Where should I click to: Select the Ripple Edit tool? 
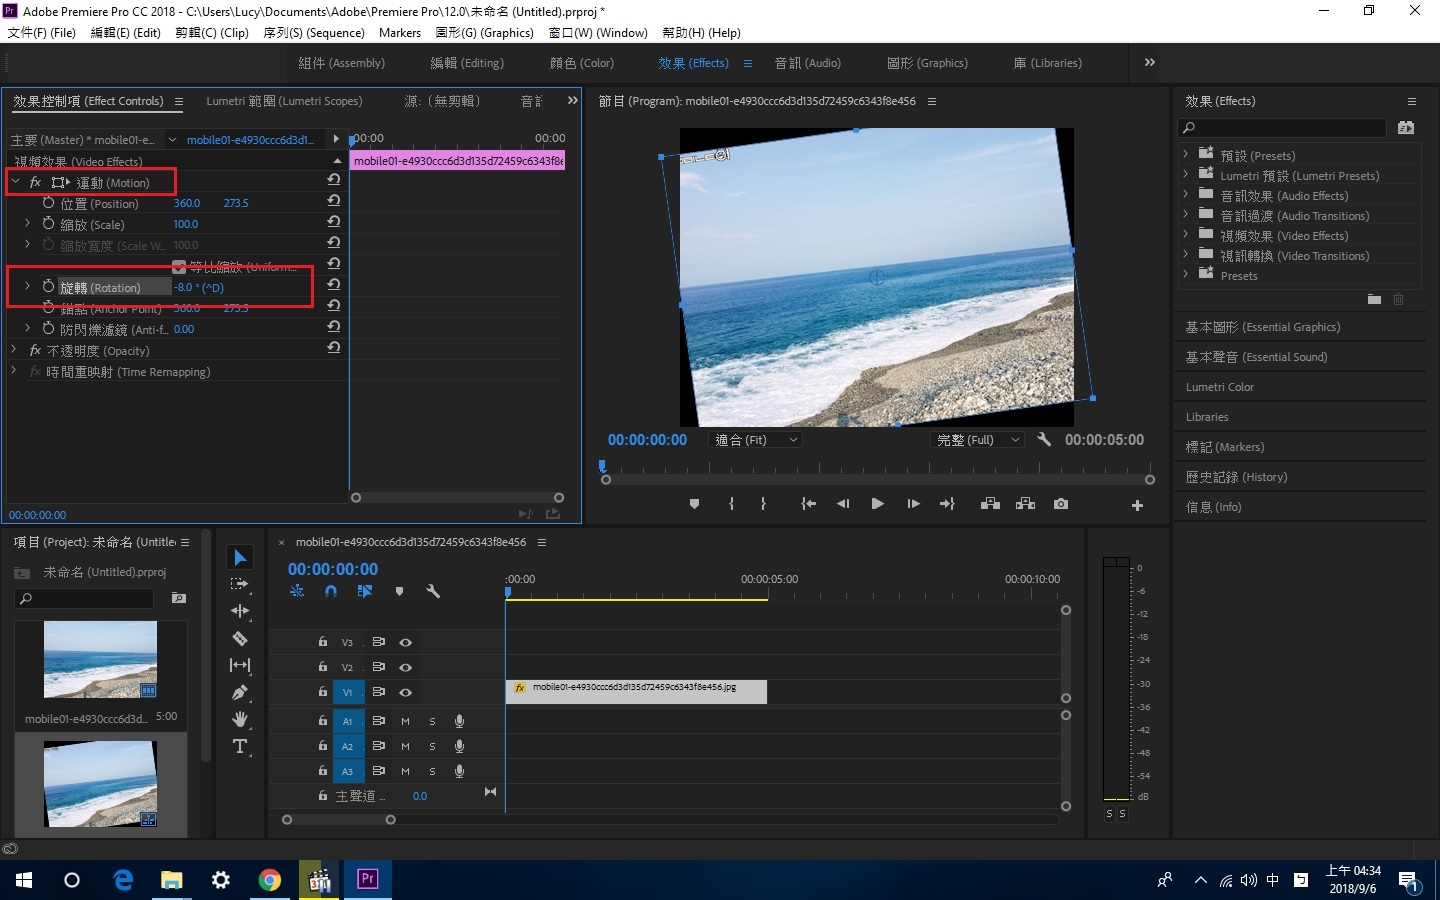240,611
